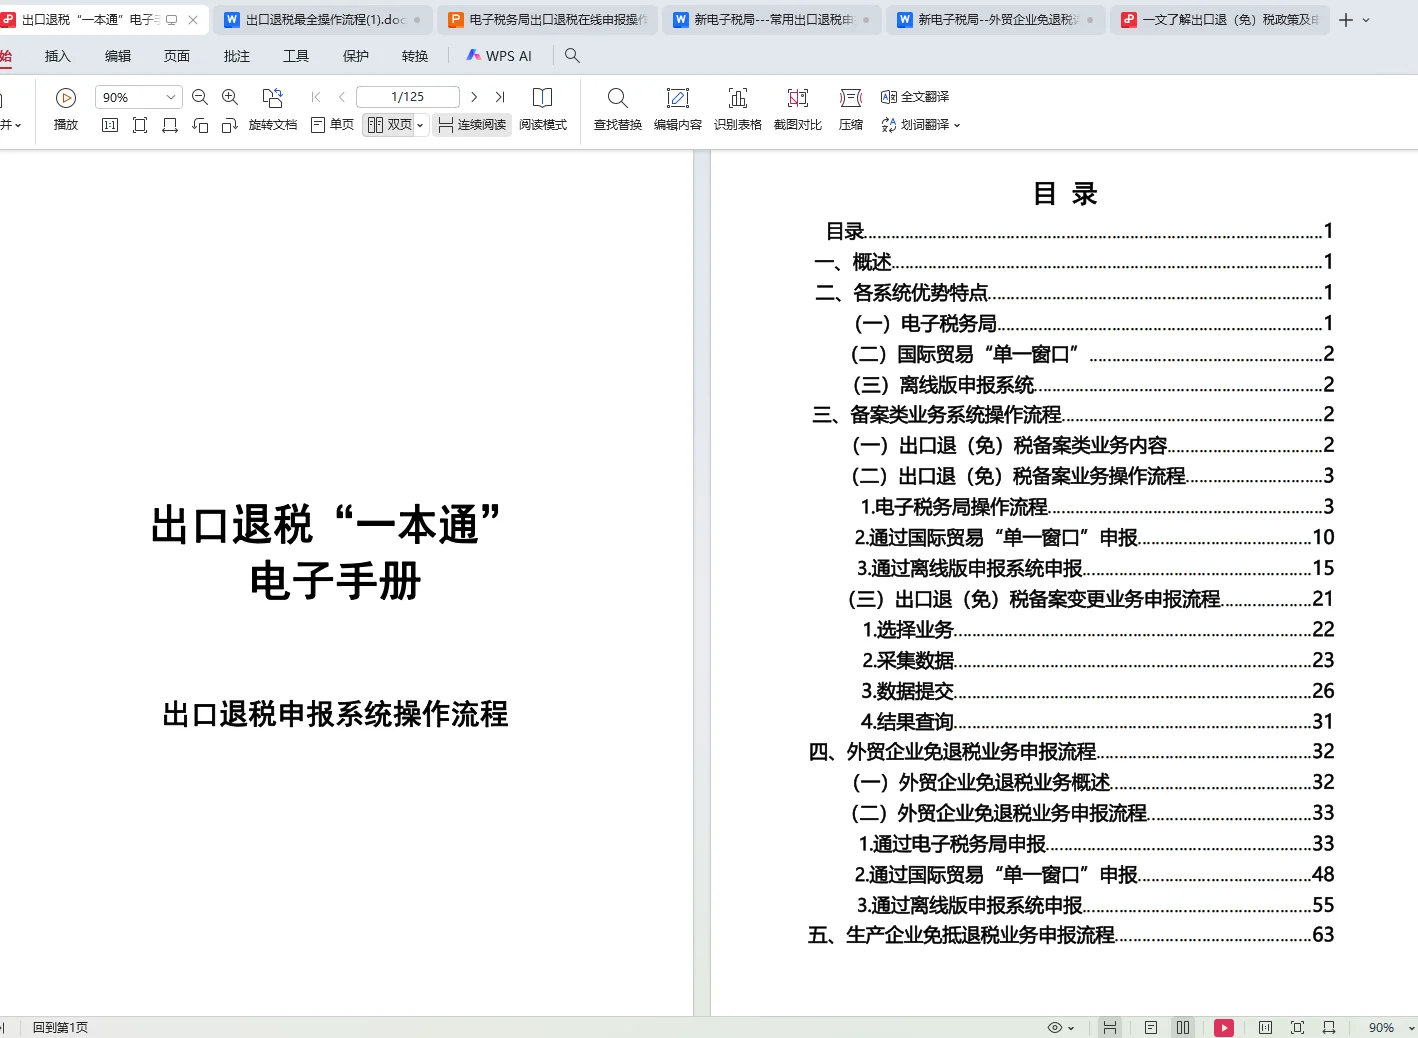Zoom in using the magnifier plus icon
1418x1038 pixels.
[230, 96]
